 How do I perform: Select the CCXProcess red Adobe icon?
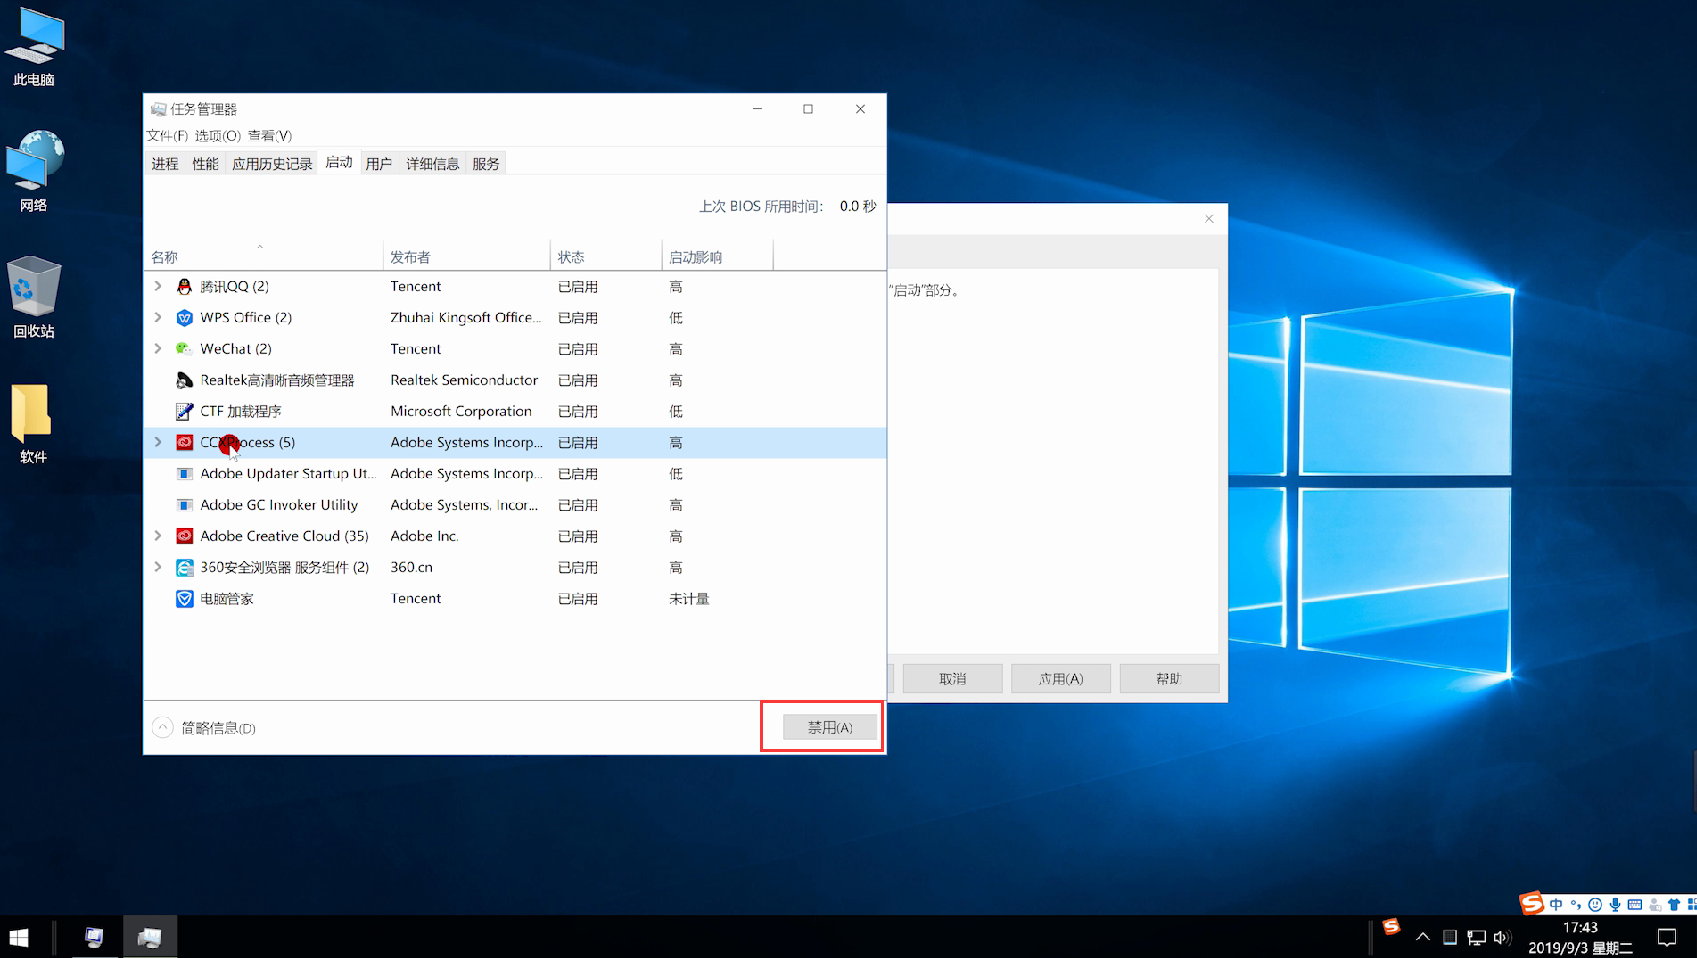tap(184, 442)
